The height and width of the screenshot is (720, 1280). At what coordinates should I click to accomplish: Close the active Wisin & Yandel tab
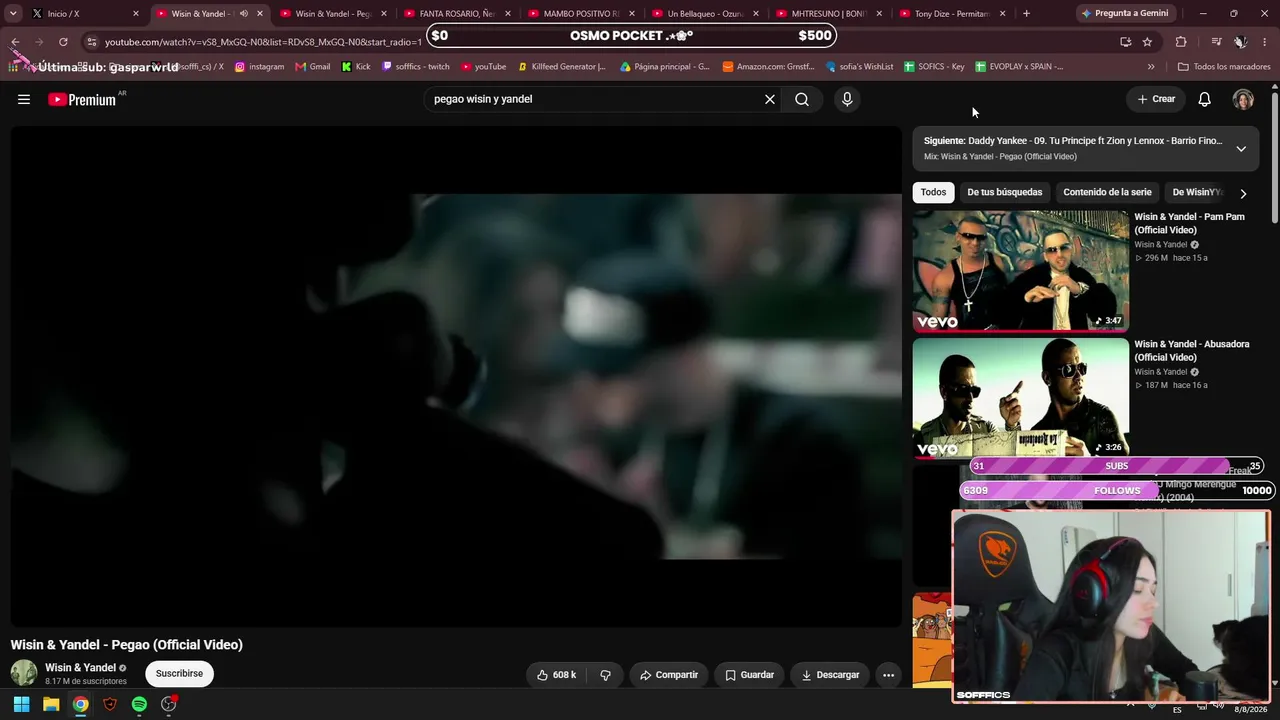[x=260, y=14]
